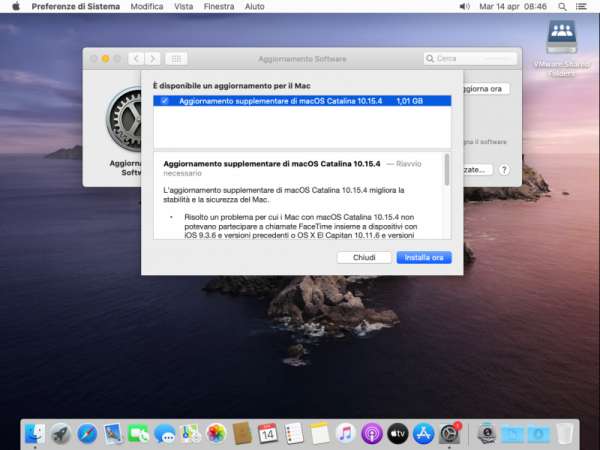Click the Software Update gear icon
Screen dimensions: 600x450
(x=124, y=119)
